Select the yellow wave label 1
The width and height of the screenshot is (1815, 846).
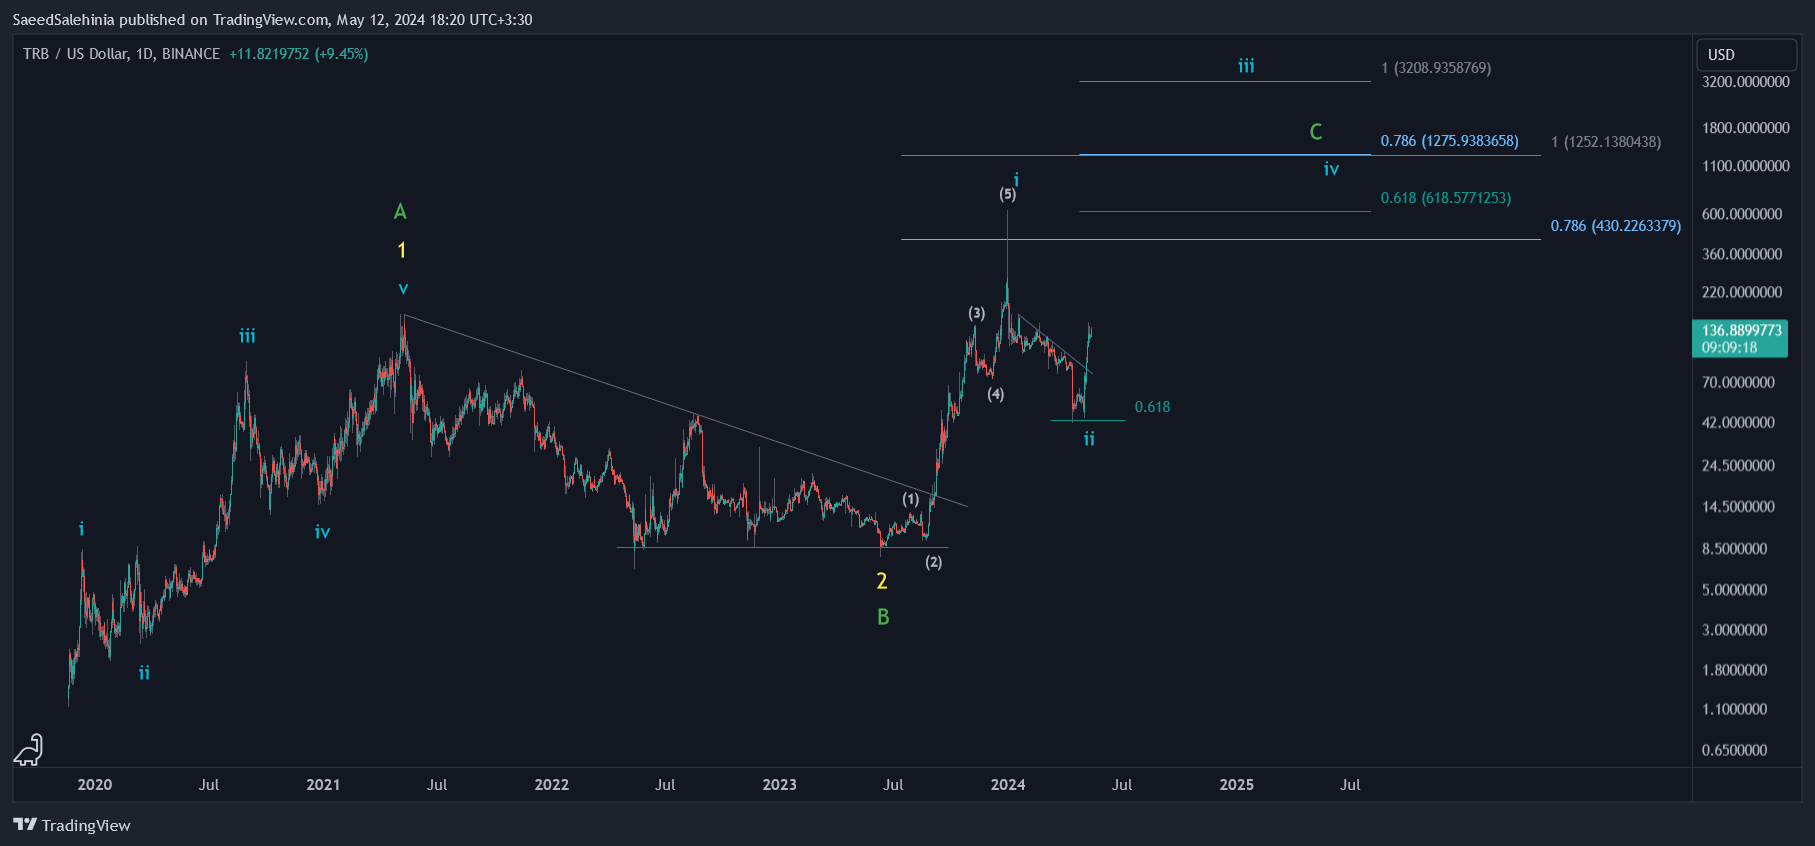(x=402, y=250)
